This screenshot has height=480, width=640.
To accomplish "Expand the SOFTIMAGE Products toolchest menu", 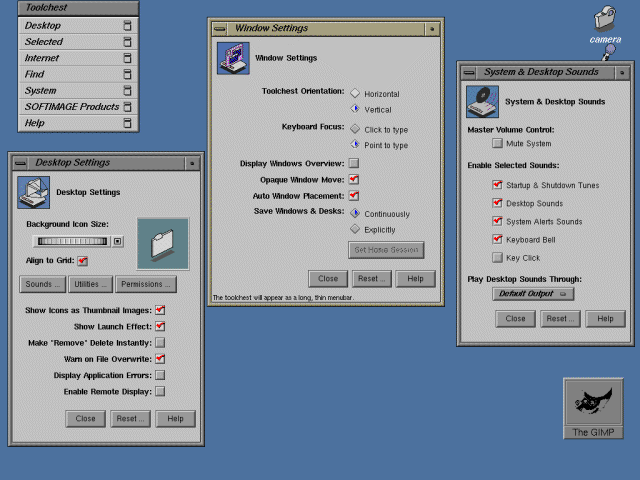I will 70,107.
